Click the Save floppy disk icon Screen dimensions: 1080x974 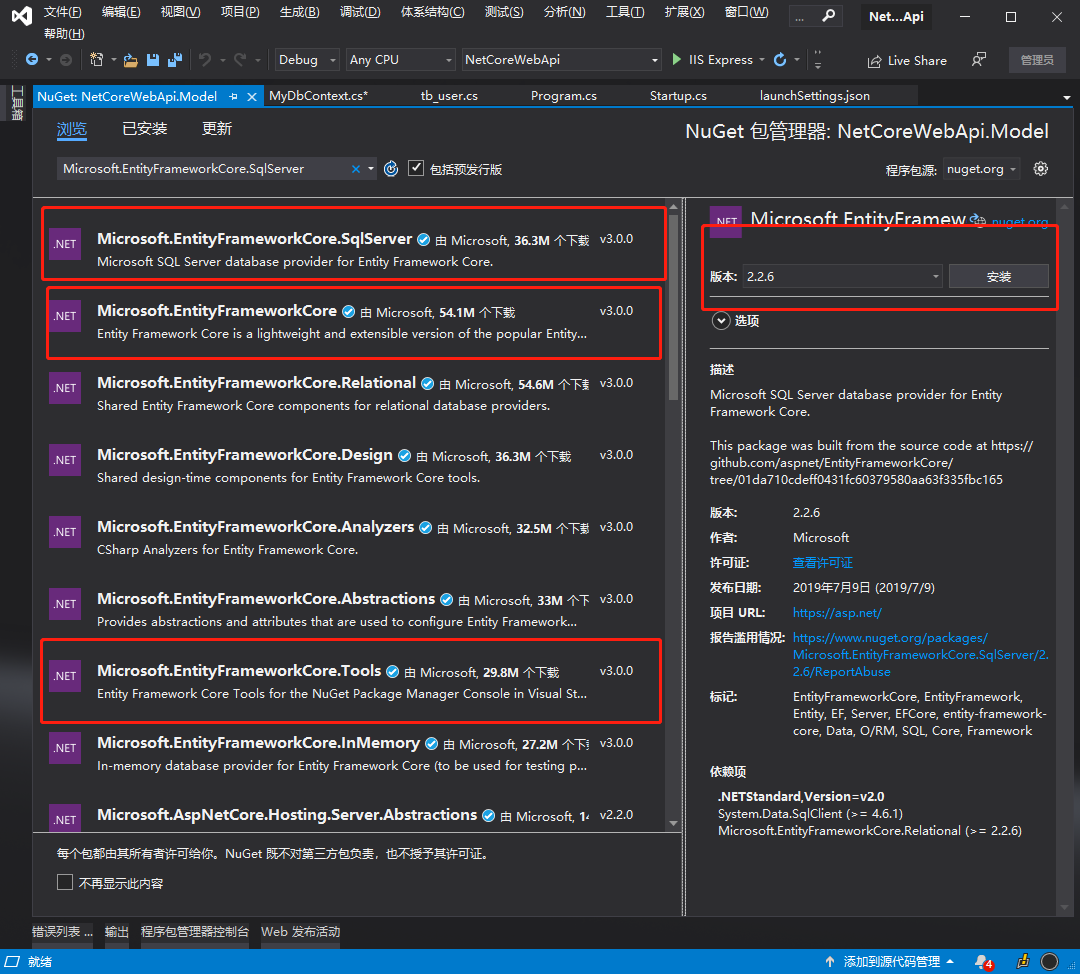point(153,60)
